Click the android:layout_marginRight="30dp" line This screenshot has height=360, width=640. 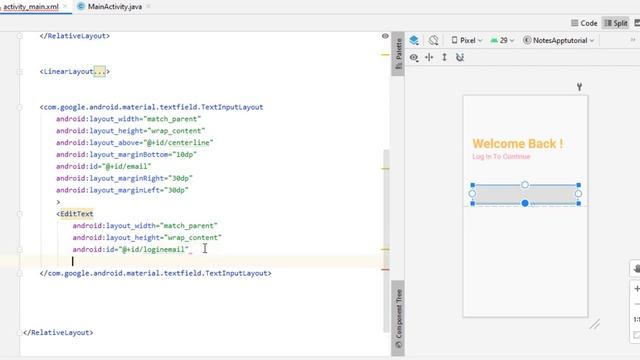124,178
